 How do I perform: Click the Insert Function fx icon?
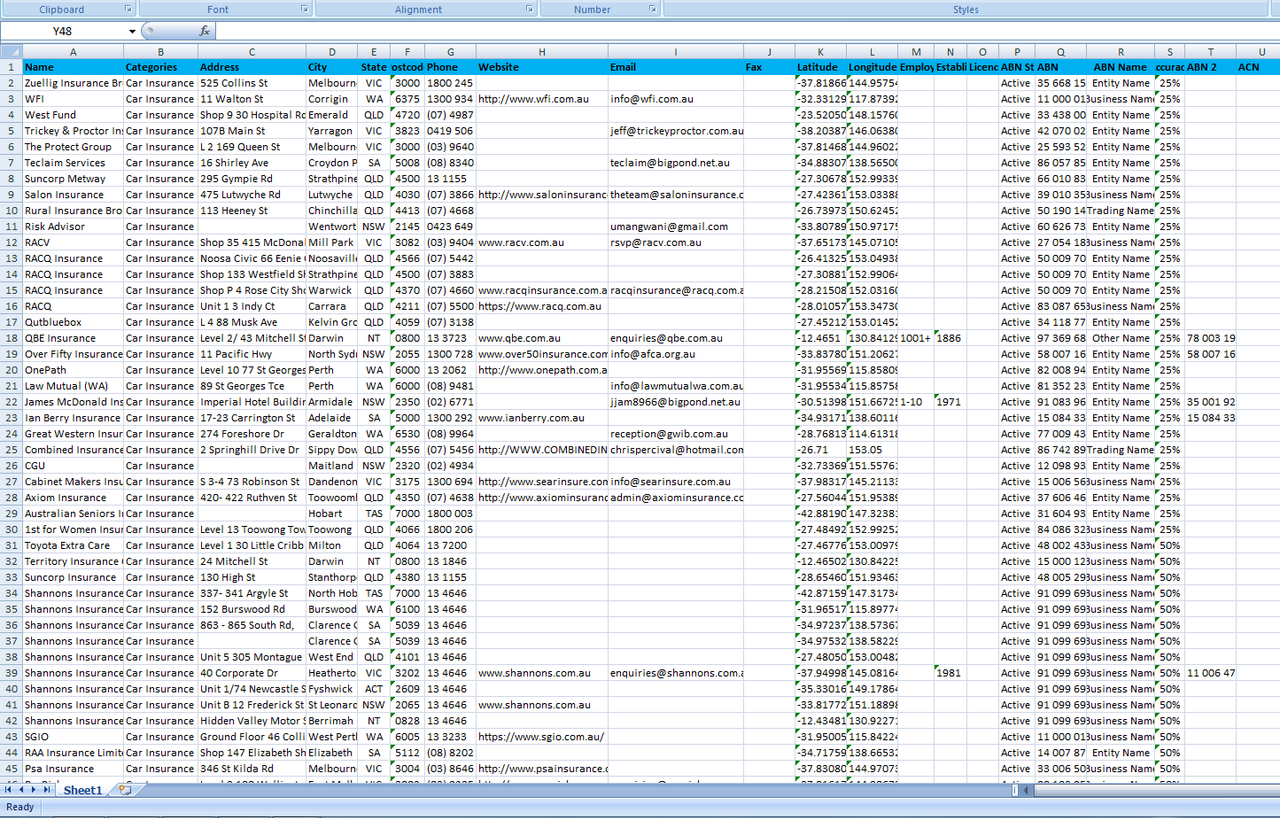click(205, 31)
